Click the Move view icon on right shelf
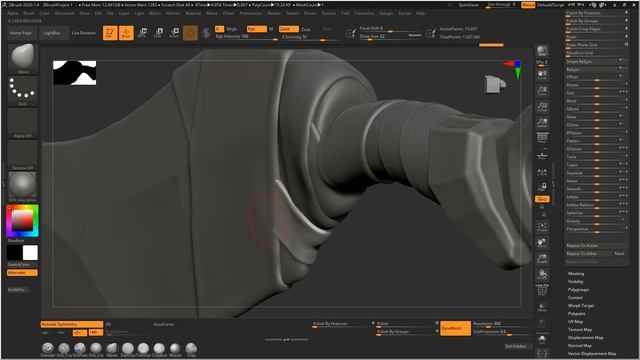Image resolution: width=640 pixels, height=360 pixels. 542,243
